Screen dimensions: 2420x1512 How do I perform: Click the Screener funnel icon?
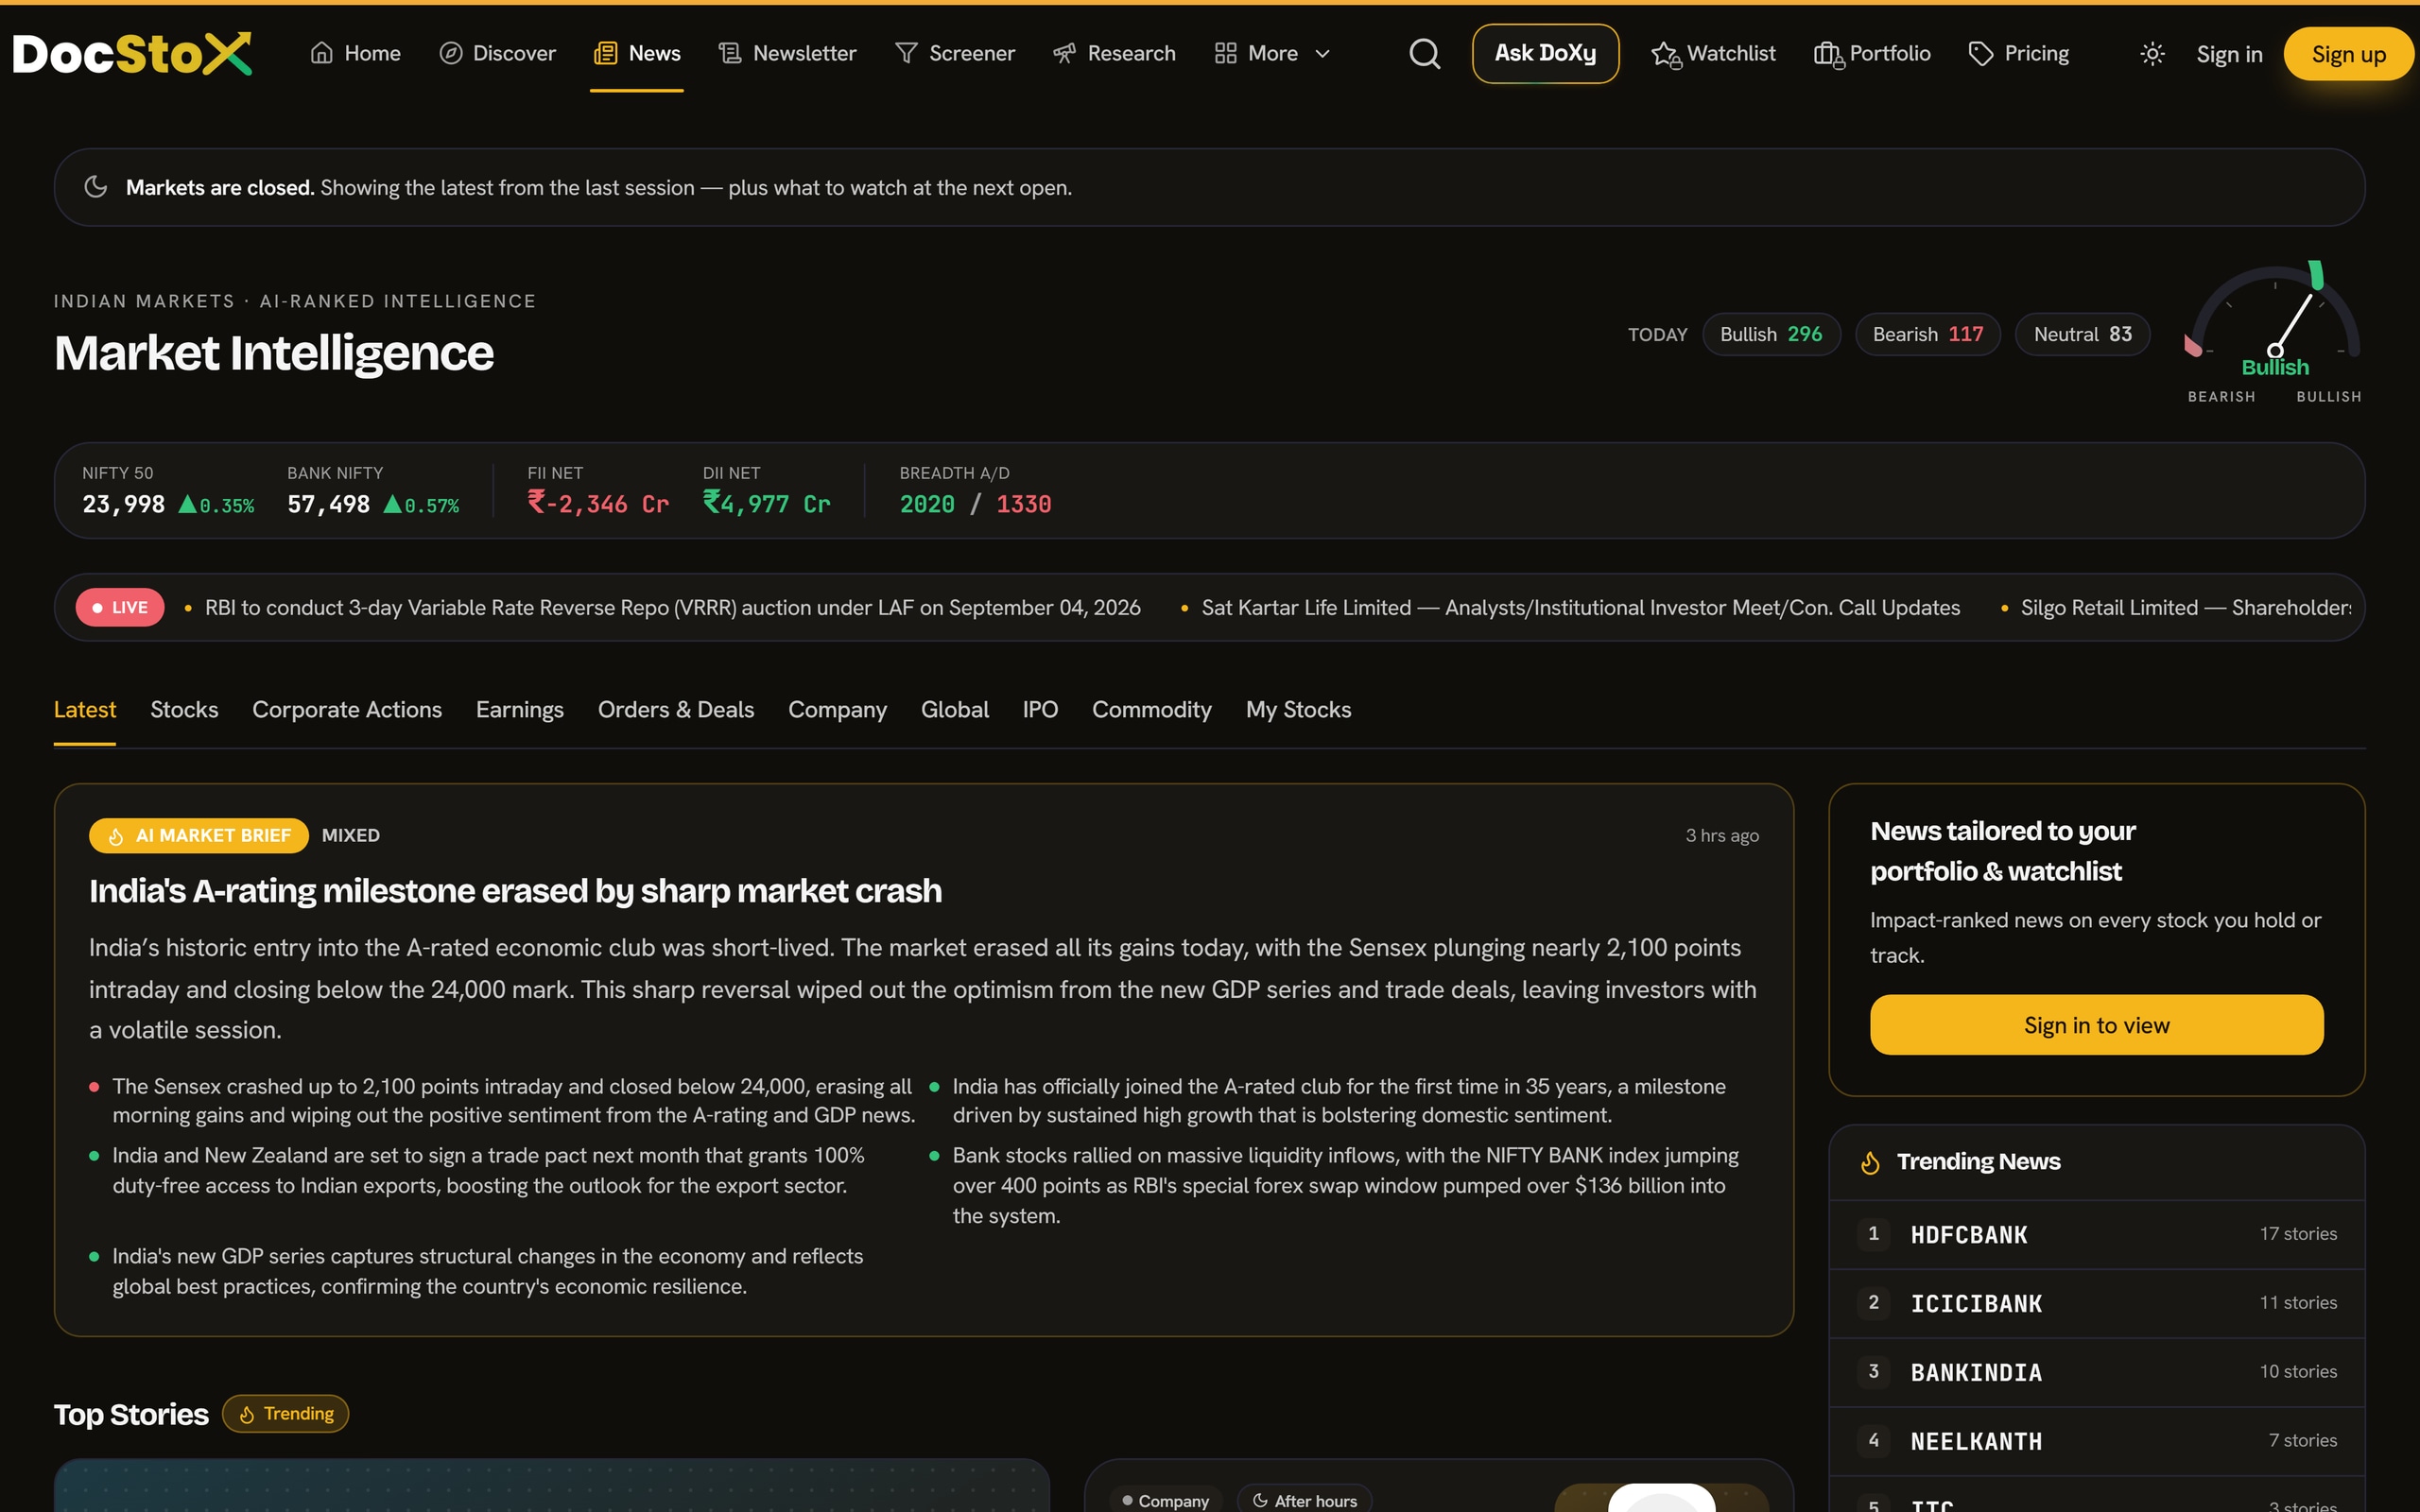click(906, 53)
